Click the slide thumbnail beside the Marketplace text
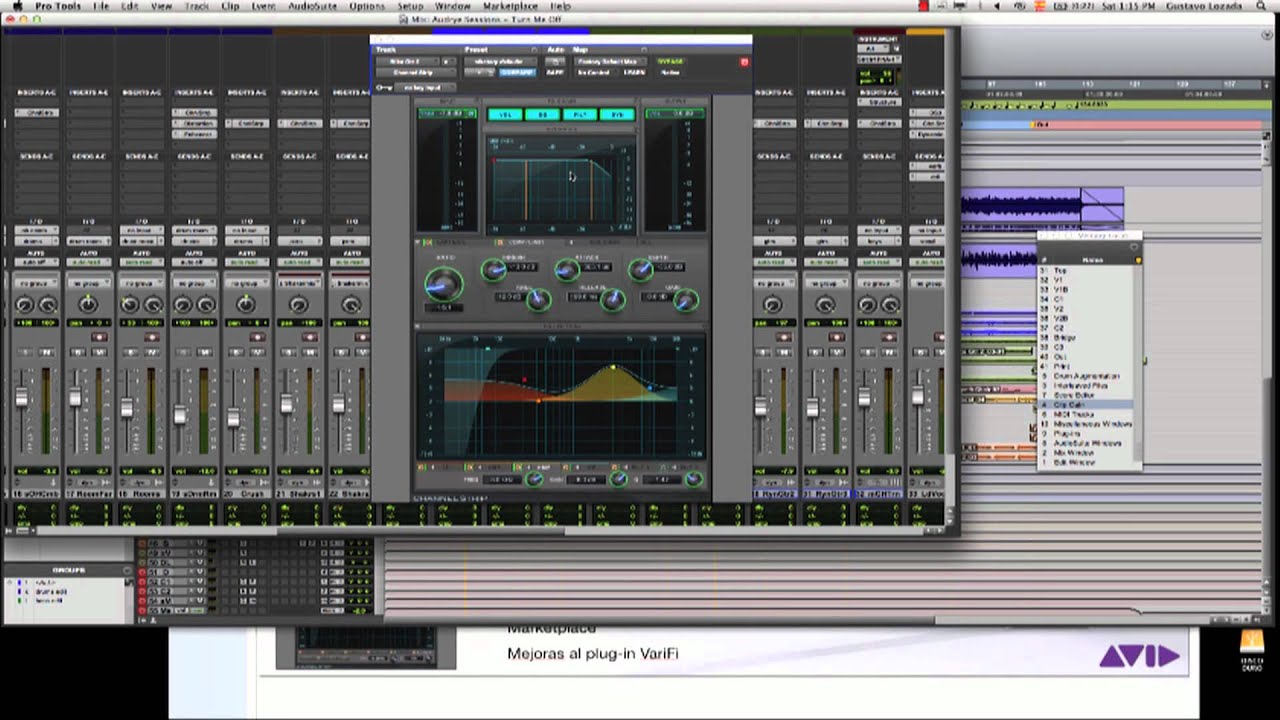 (x=366, y=648)
